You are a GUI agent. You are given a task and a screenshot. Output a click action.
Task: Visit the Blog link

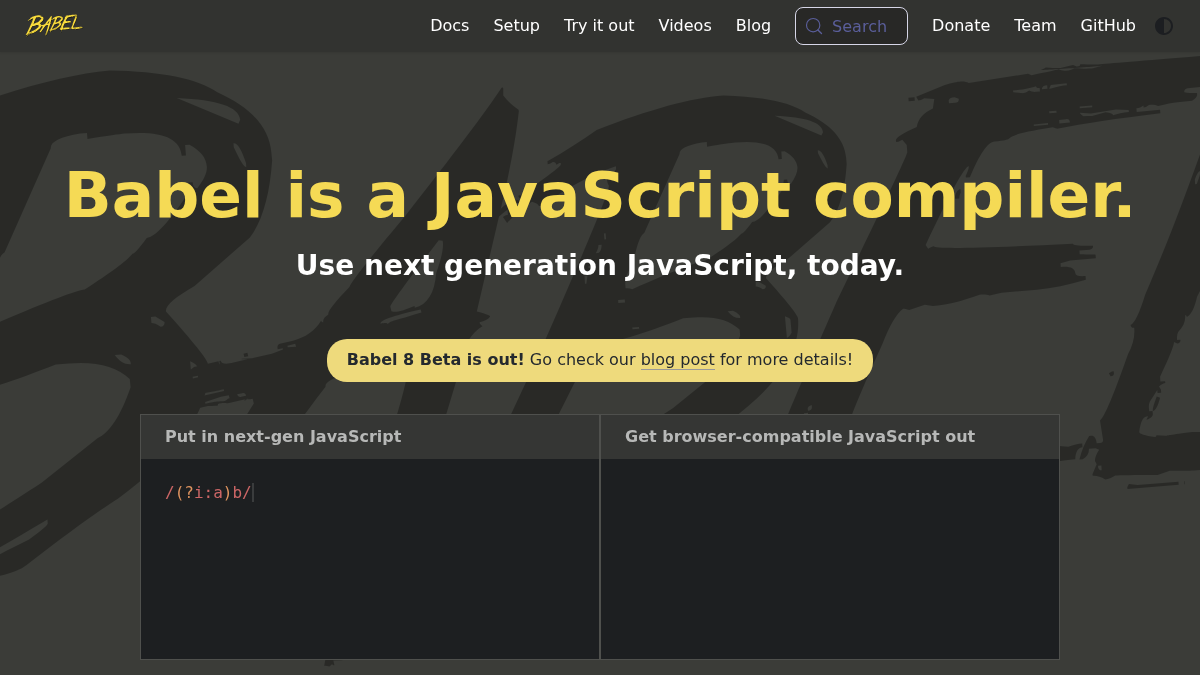[753, 26]
